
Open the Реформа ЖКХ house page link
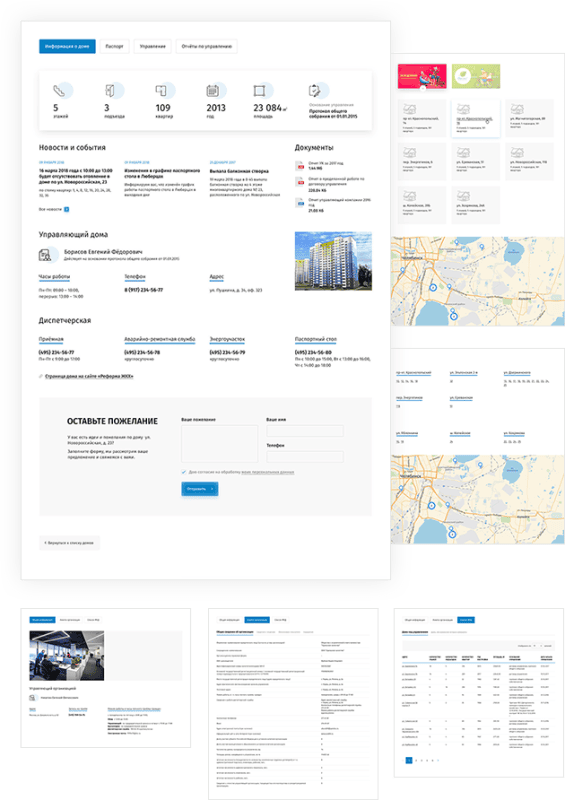point(89,376)
